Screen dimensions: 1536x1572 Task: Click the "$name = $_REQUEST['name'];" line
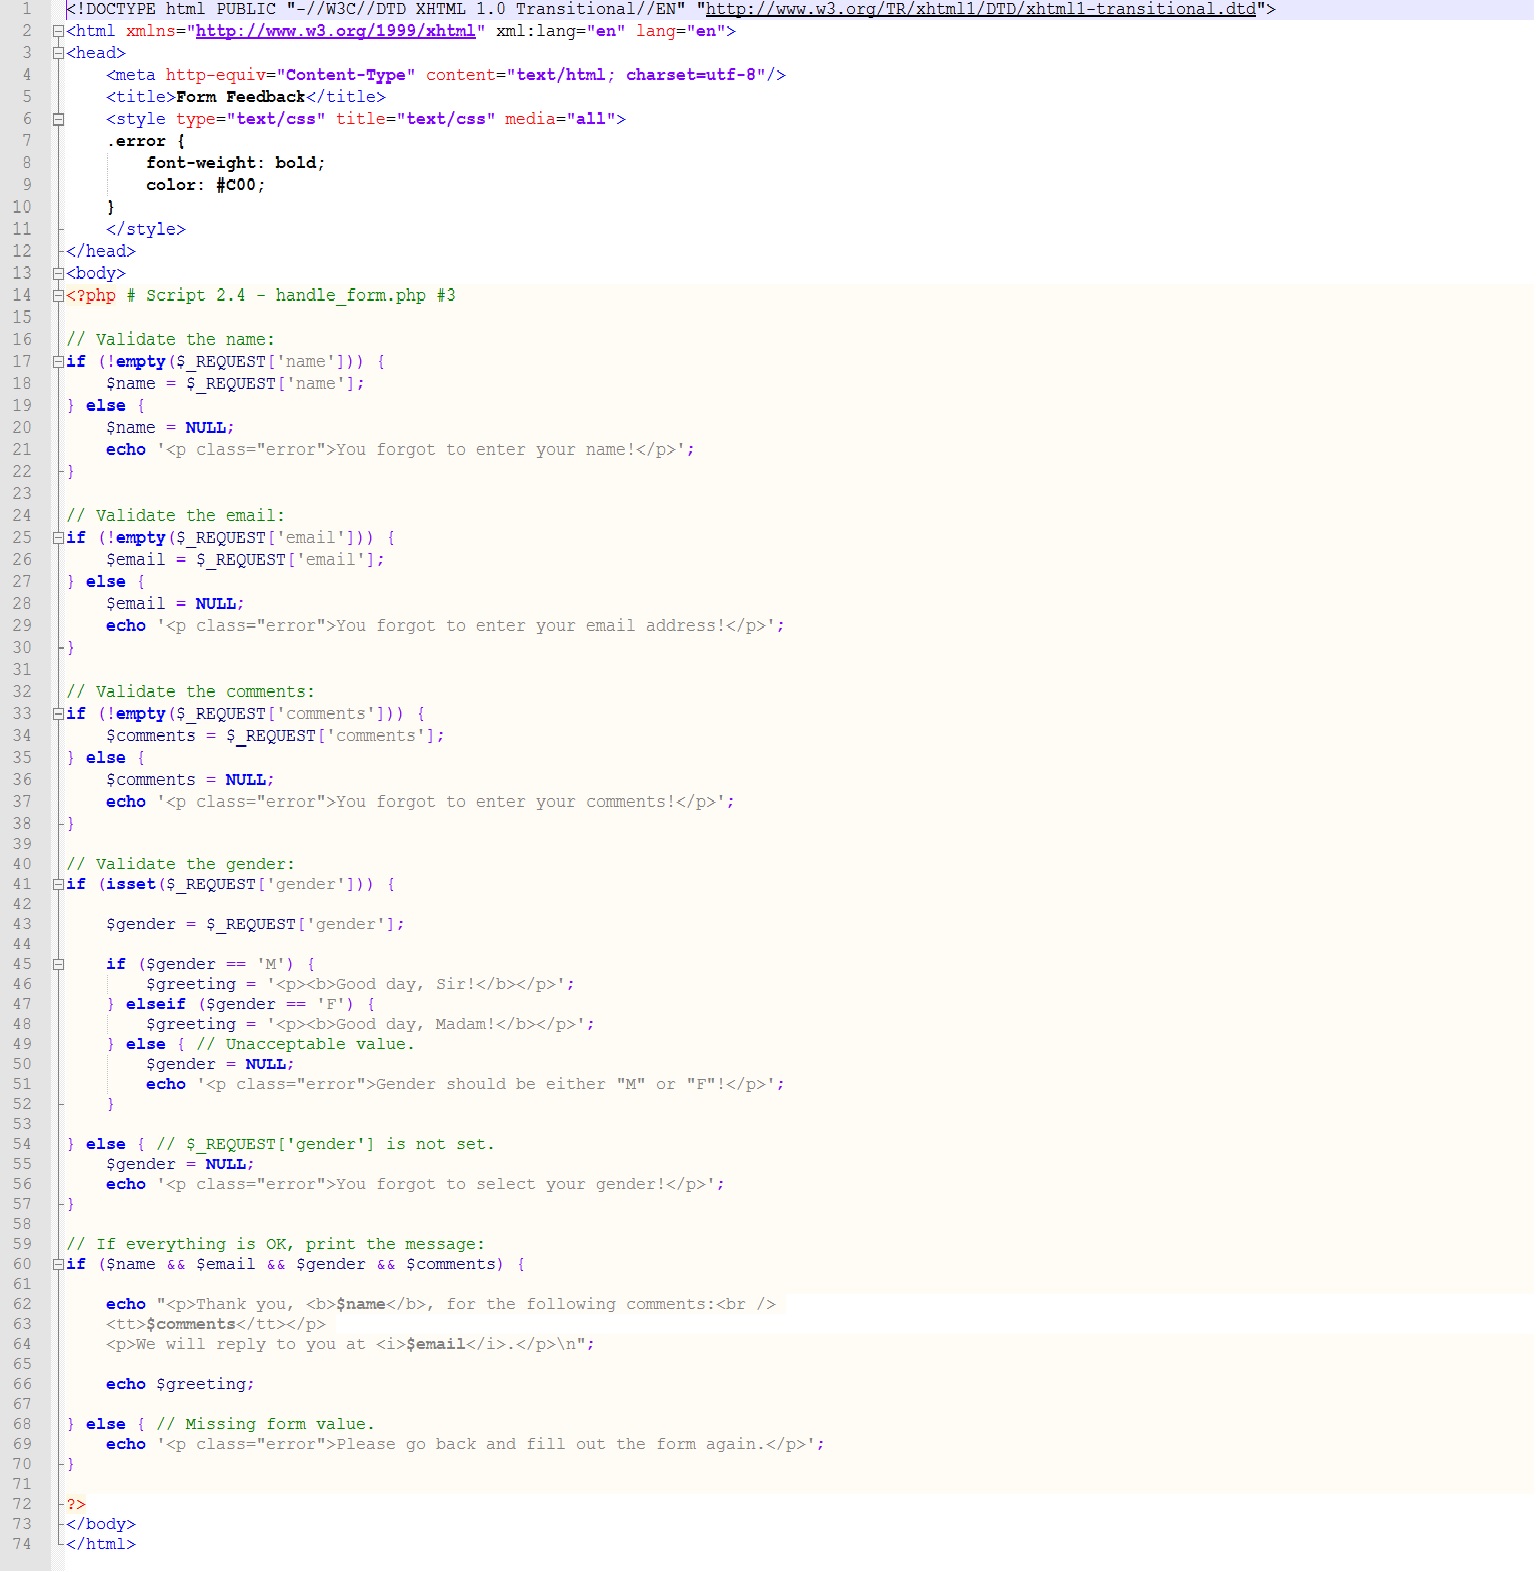tap(236, 383)
